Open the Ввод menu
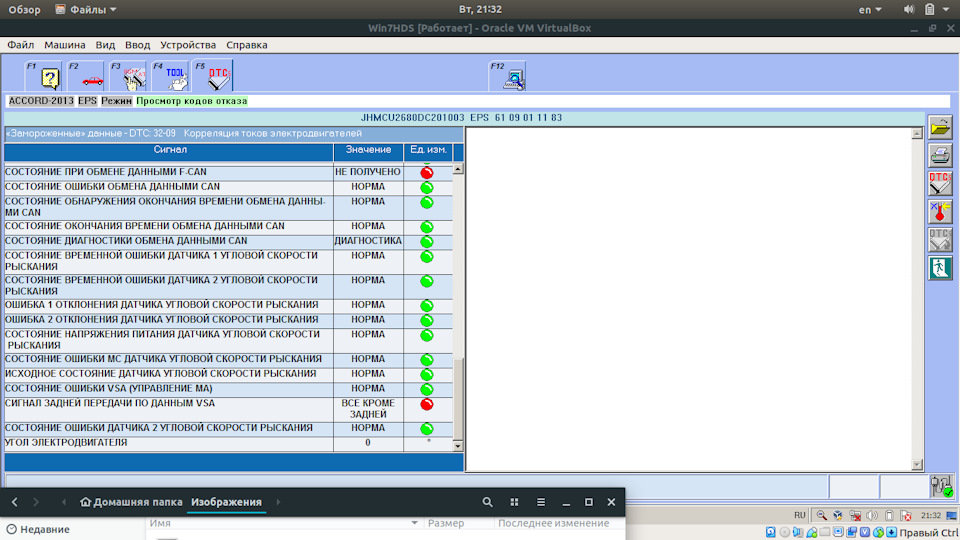 [137, 45]
